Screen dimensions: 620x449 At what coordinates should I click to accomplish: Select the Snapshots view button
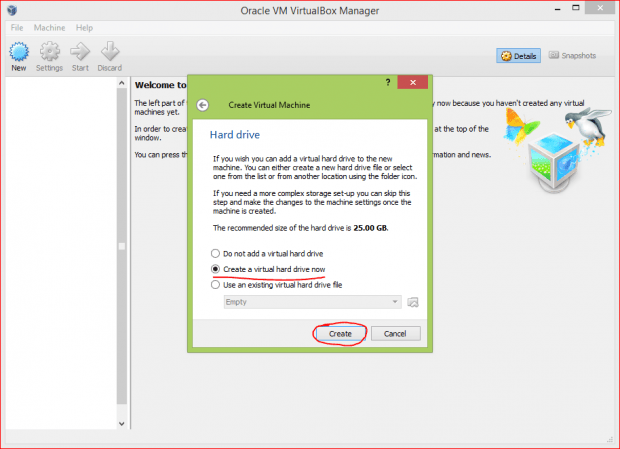(572, 56)
